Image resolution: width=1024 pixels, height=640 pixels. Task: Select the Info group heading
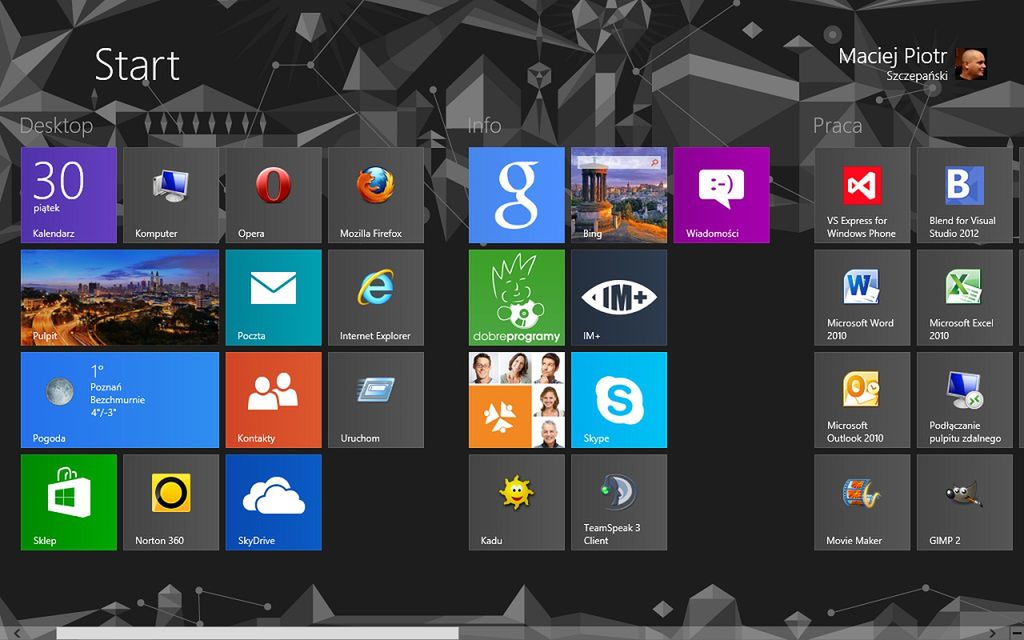click(x=484, y=125)
